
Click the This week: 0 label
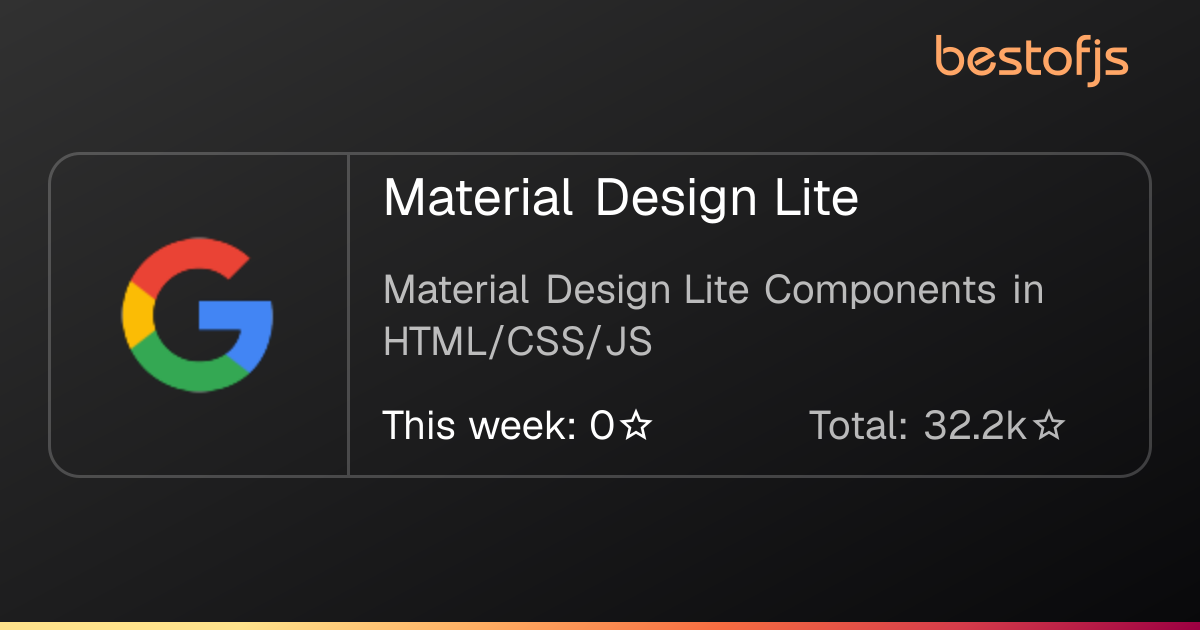[498, 427]
